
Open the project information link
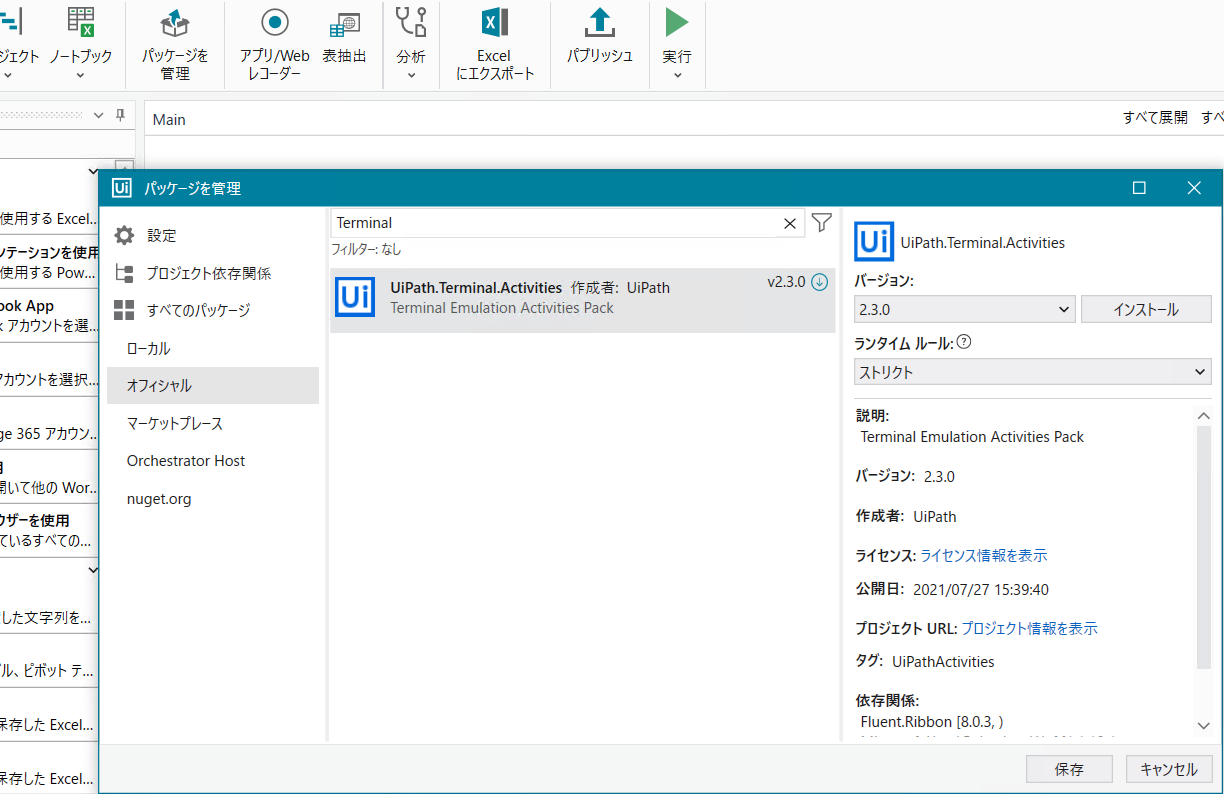[x=1030, y=628]
